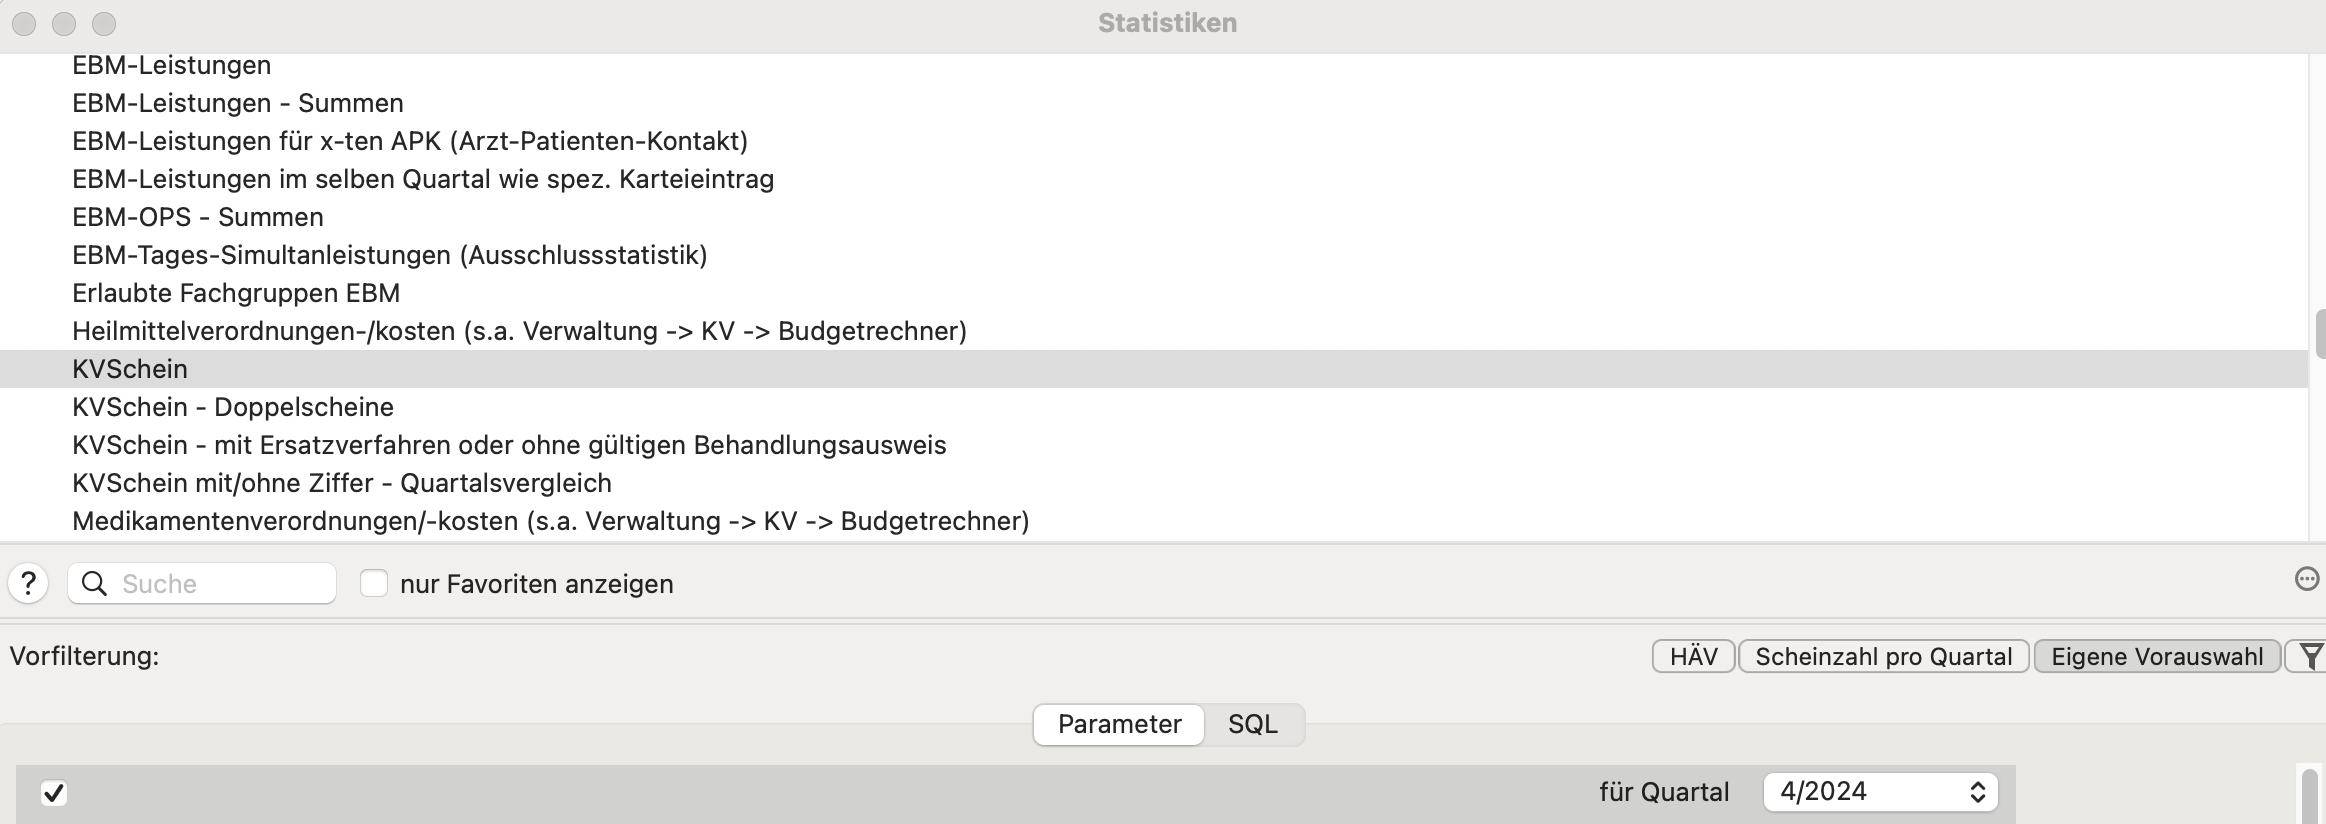The width and height of the screenshot is (2326, 824).
Task: Select 'EBM-Leistungen - Summen' entry
Action: [238, 103]
